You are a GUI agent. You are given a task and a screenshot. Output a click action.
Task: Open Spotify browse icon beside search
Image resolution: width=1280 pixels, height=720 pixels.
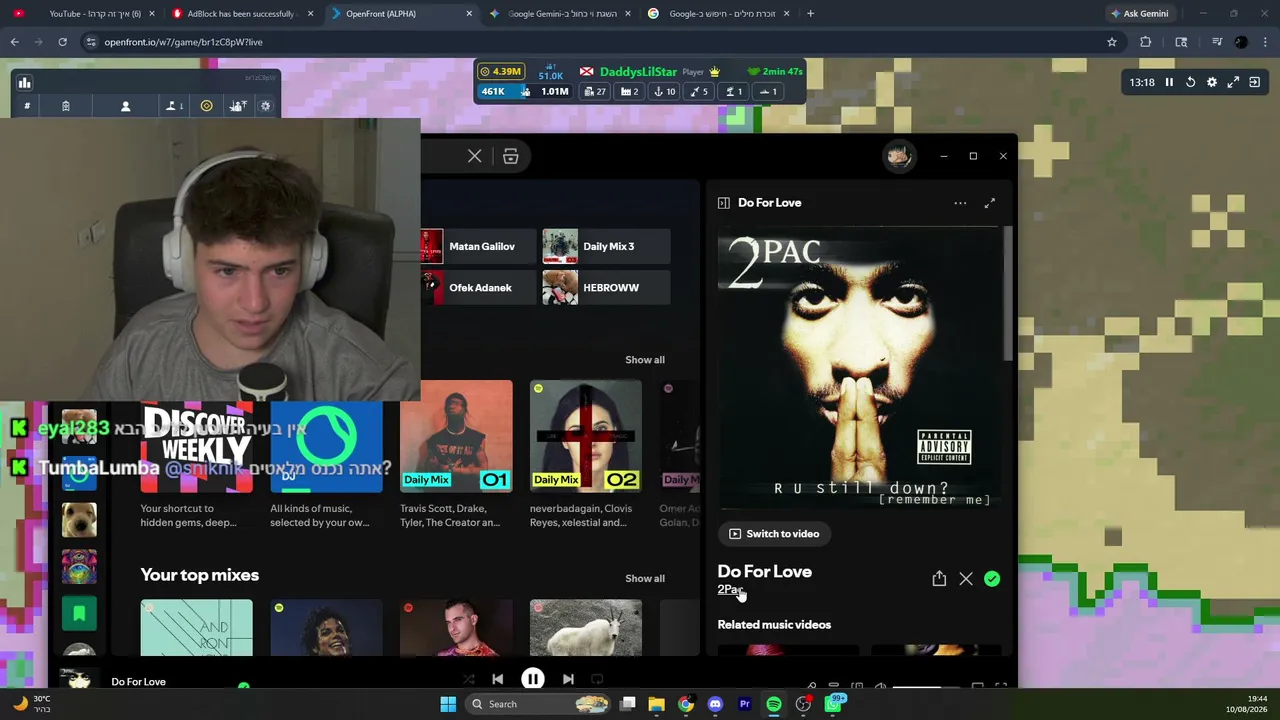click(x=510, y=156)
